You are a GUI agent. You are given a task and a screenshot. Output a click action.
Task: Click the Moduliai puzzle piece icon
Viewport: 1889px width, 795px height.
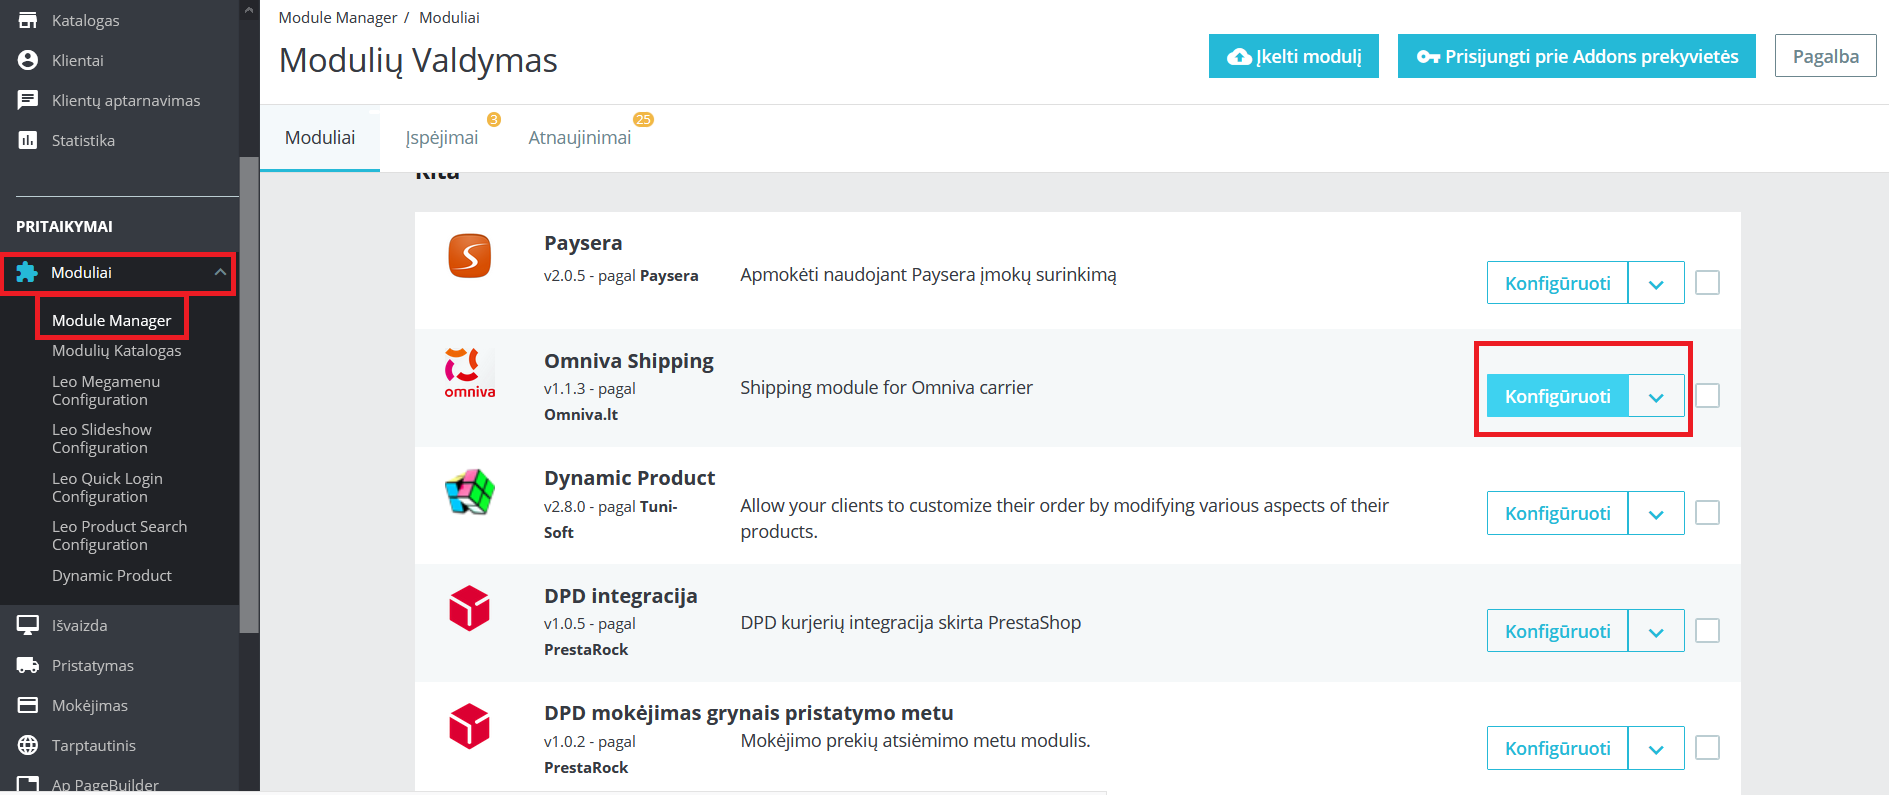pos(27,272)
